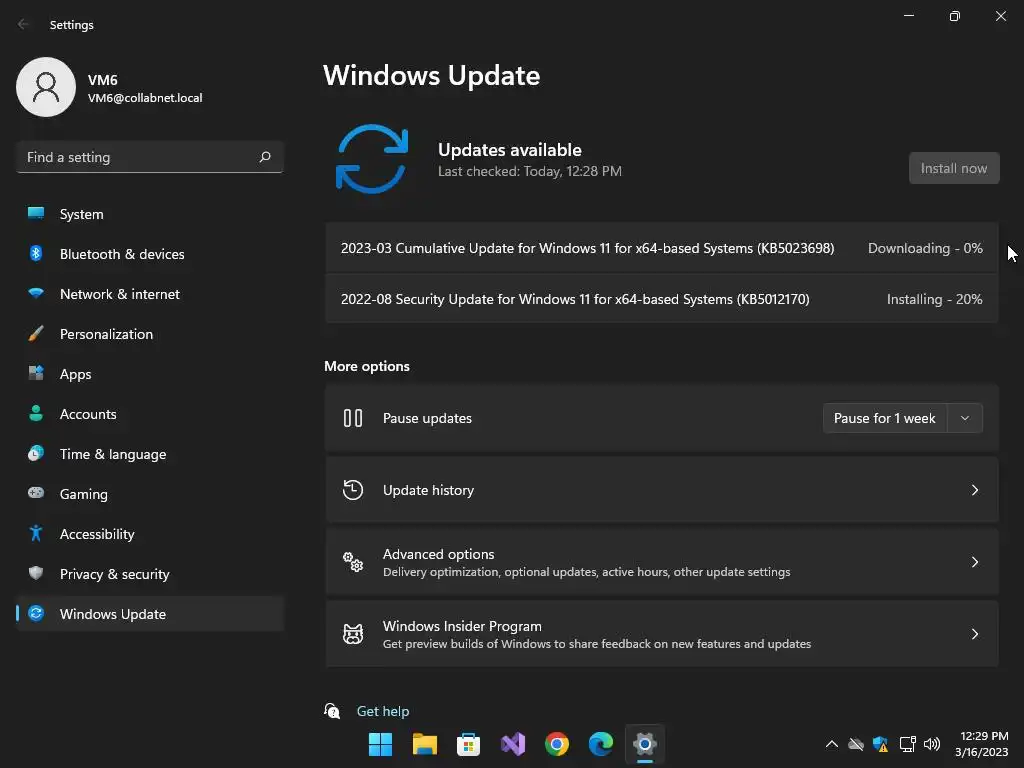This screenshot has height=768, width=1024.
Task: Click the Installing - 20% status
Action: [934, 298]
